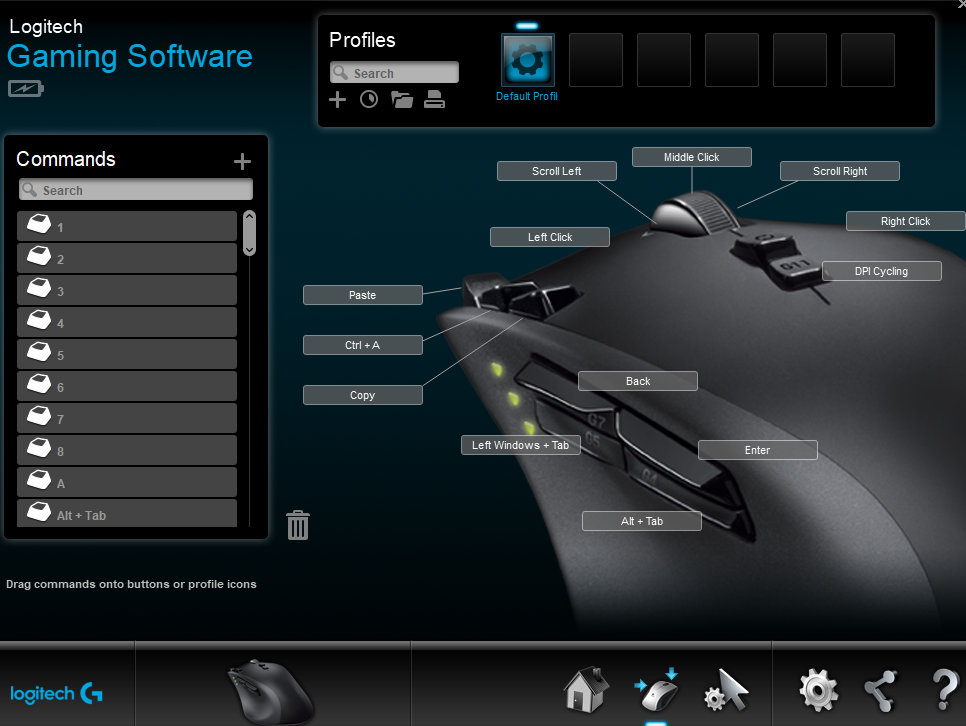Image resolution: width=966 pixels, height=726 pixels.
Task: Click the Left Windows + Tab assignment label
Action: pyautogui.click(x=521, y=445)
